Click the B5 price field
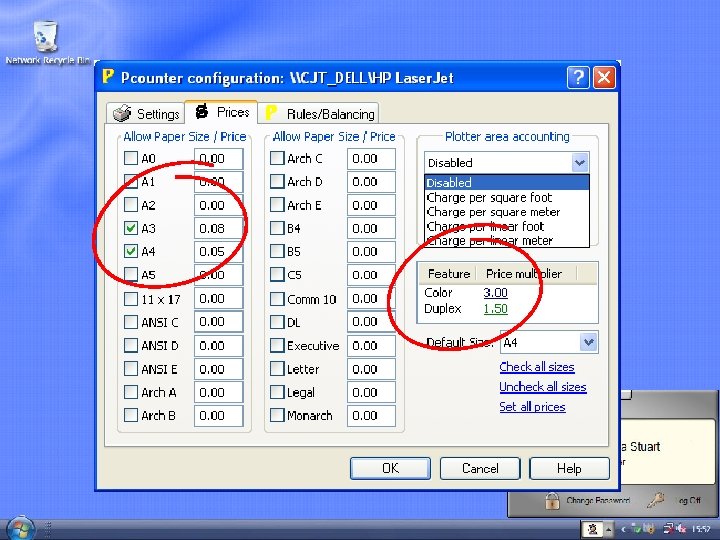The width and height of the screenshot is (720, 540). coord(371,252)
